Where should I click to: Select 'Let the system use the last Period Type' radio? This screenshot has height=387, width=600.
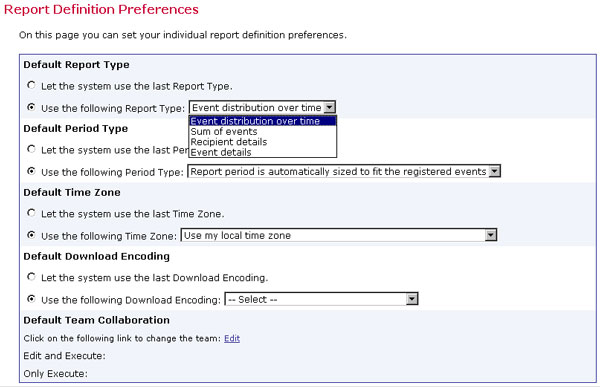tap(31, 149)
